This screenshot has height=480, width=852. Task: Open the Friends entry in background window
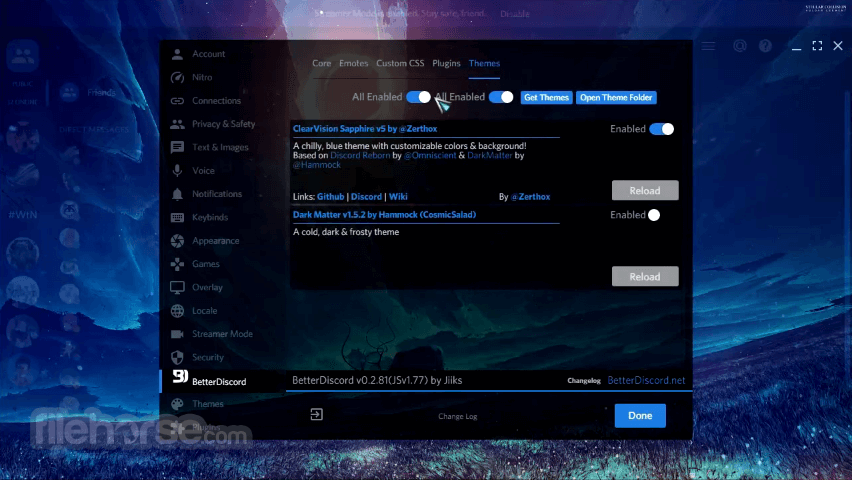[x=90, y=92]
